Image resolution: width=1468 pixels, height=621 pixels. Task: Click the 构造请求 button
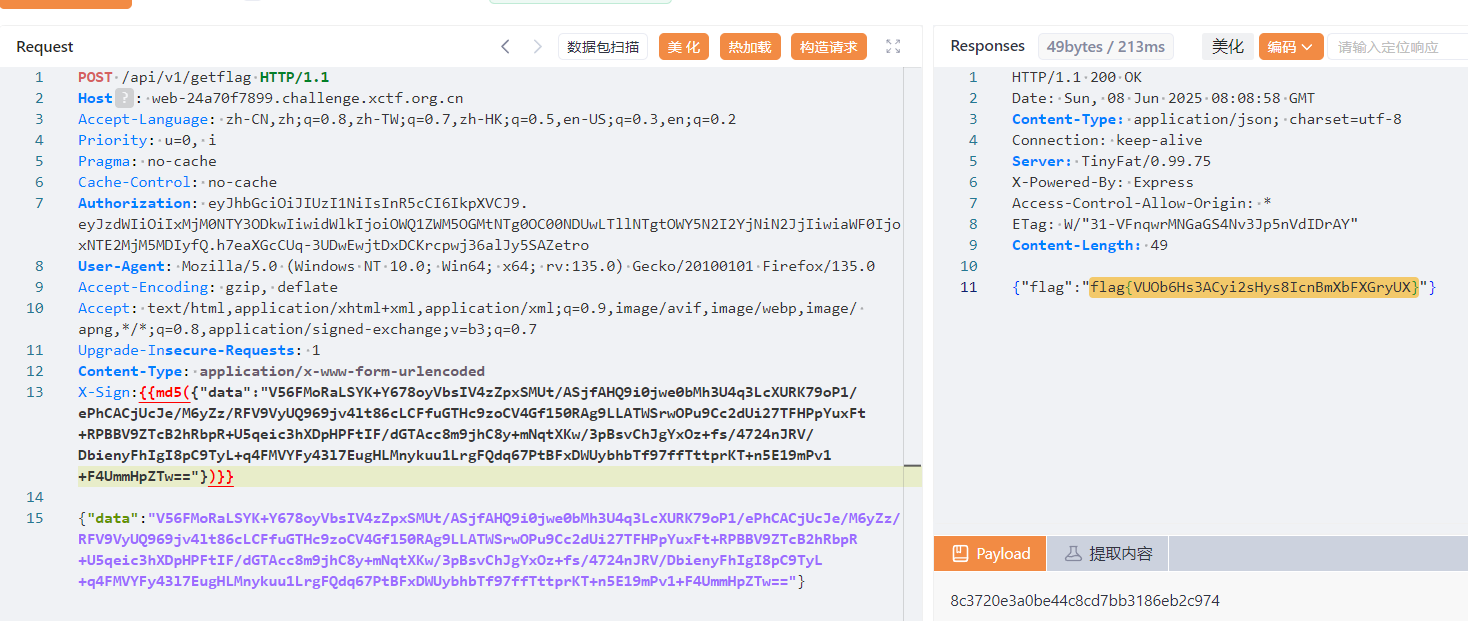829,46
